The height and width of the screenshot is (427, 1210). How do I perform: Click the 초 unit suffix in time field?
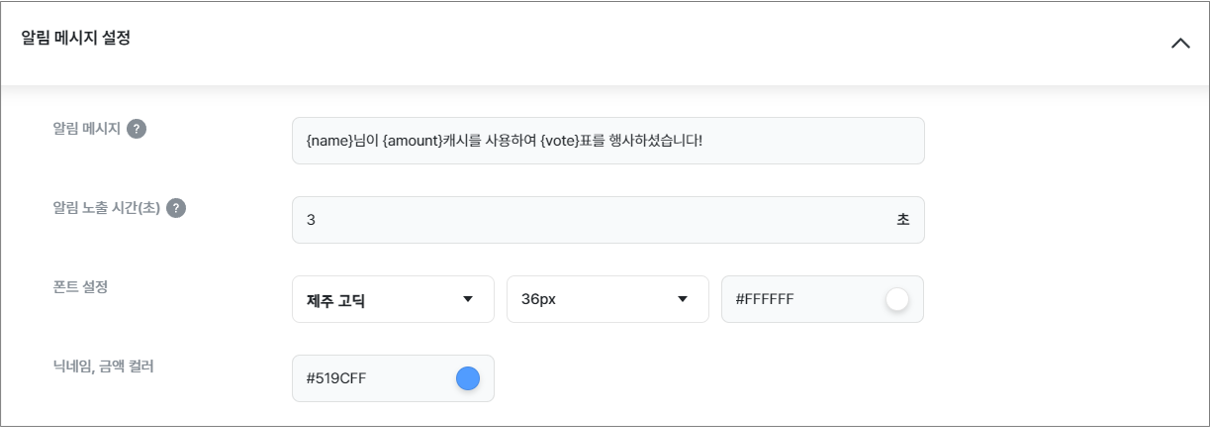click(903, 220)
